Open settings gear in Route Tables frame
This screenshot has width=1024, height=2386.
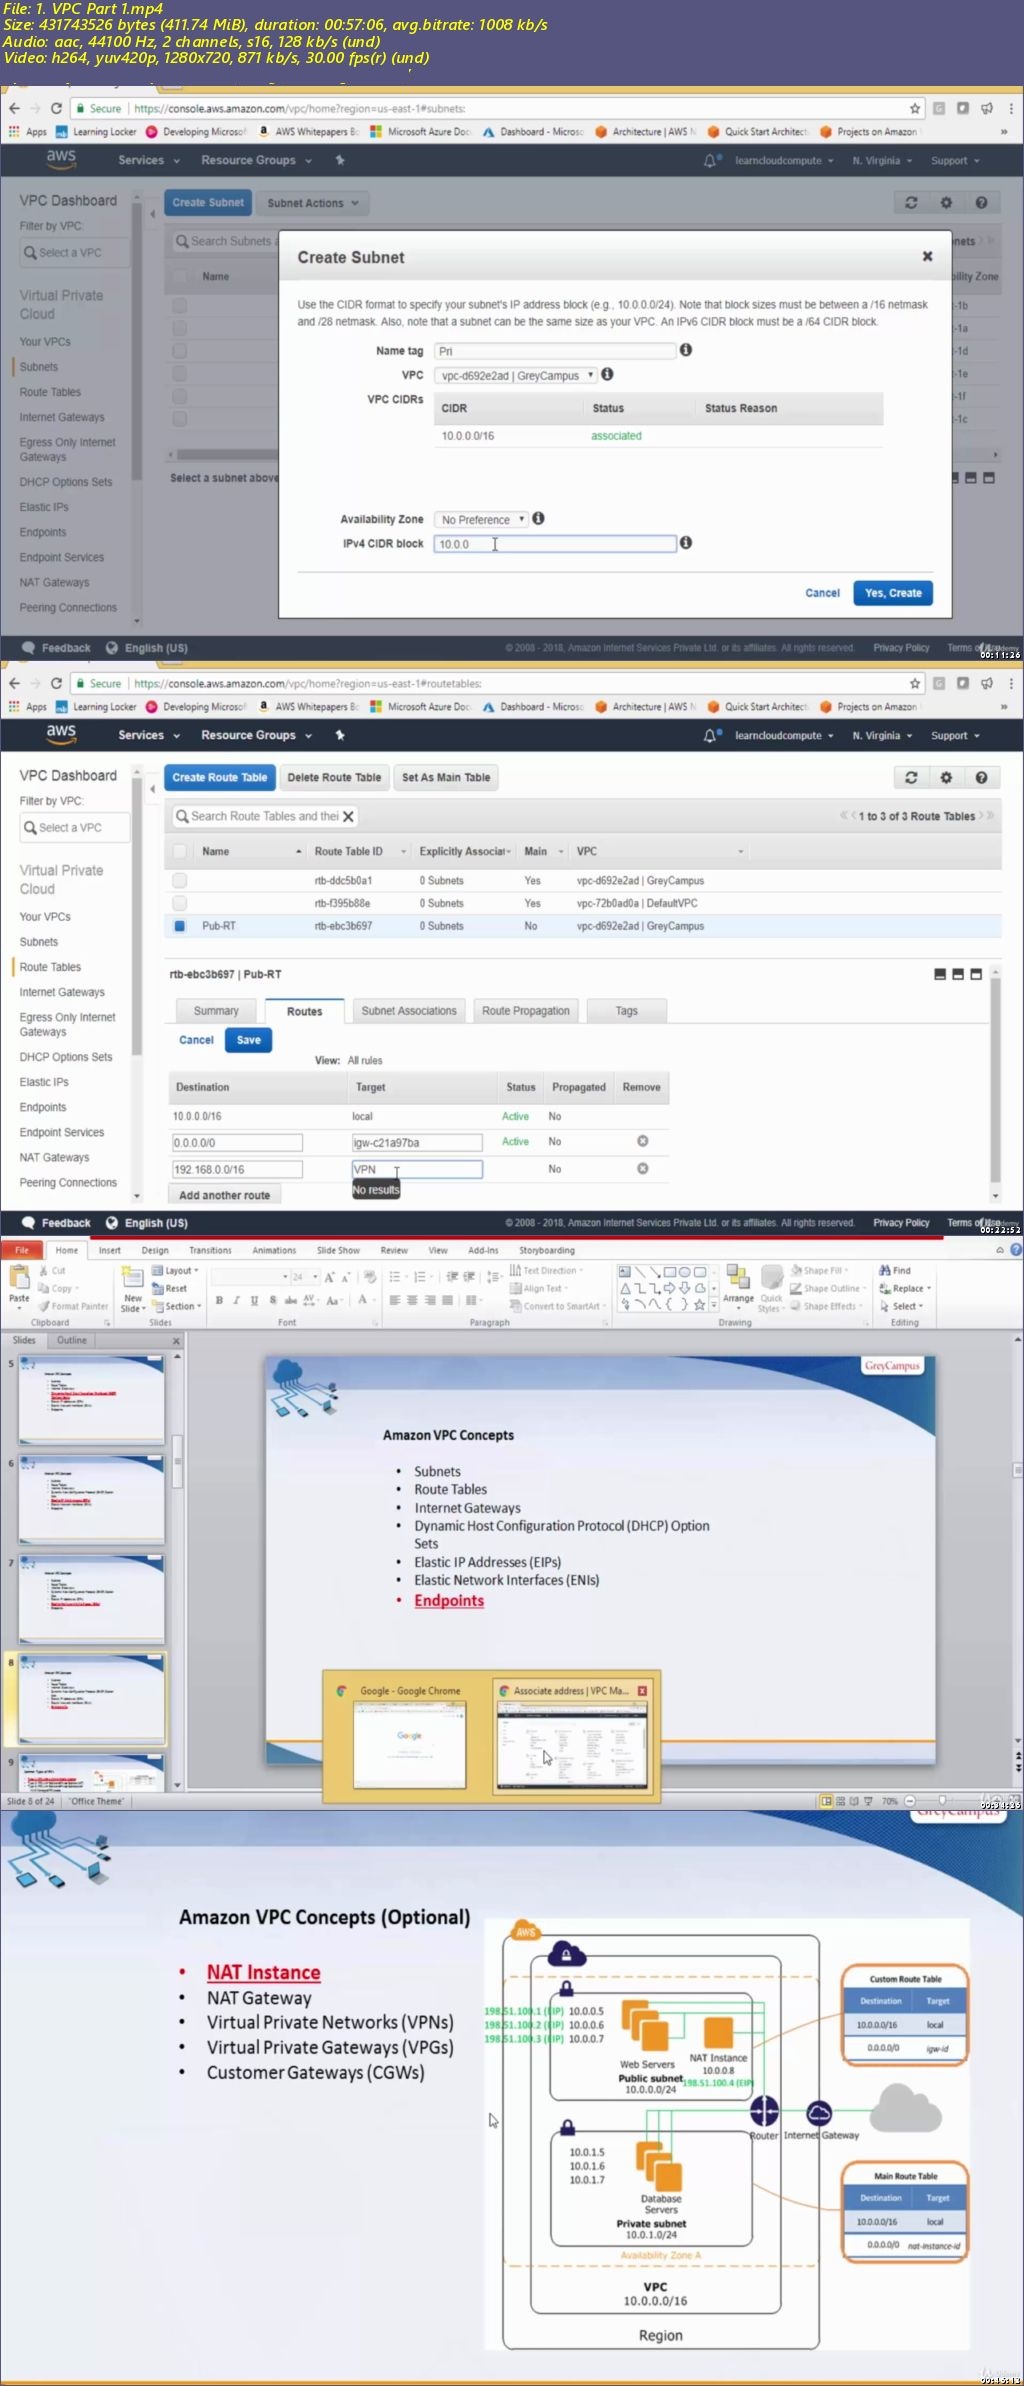(x=946, y=777)
